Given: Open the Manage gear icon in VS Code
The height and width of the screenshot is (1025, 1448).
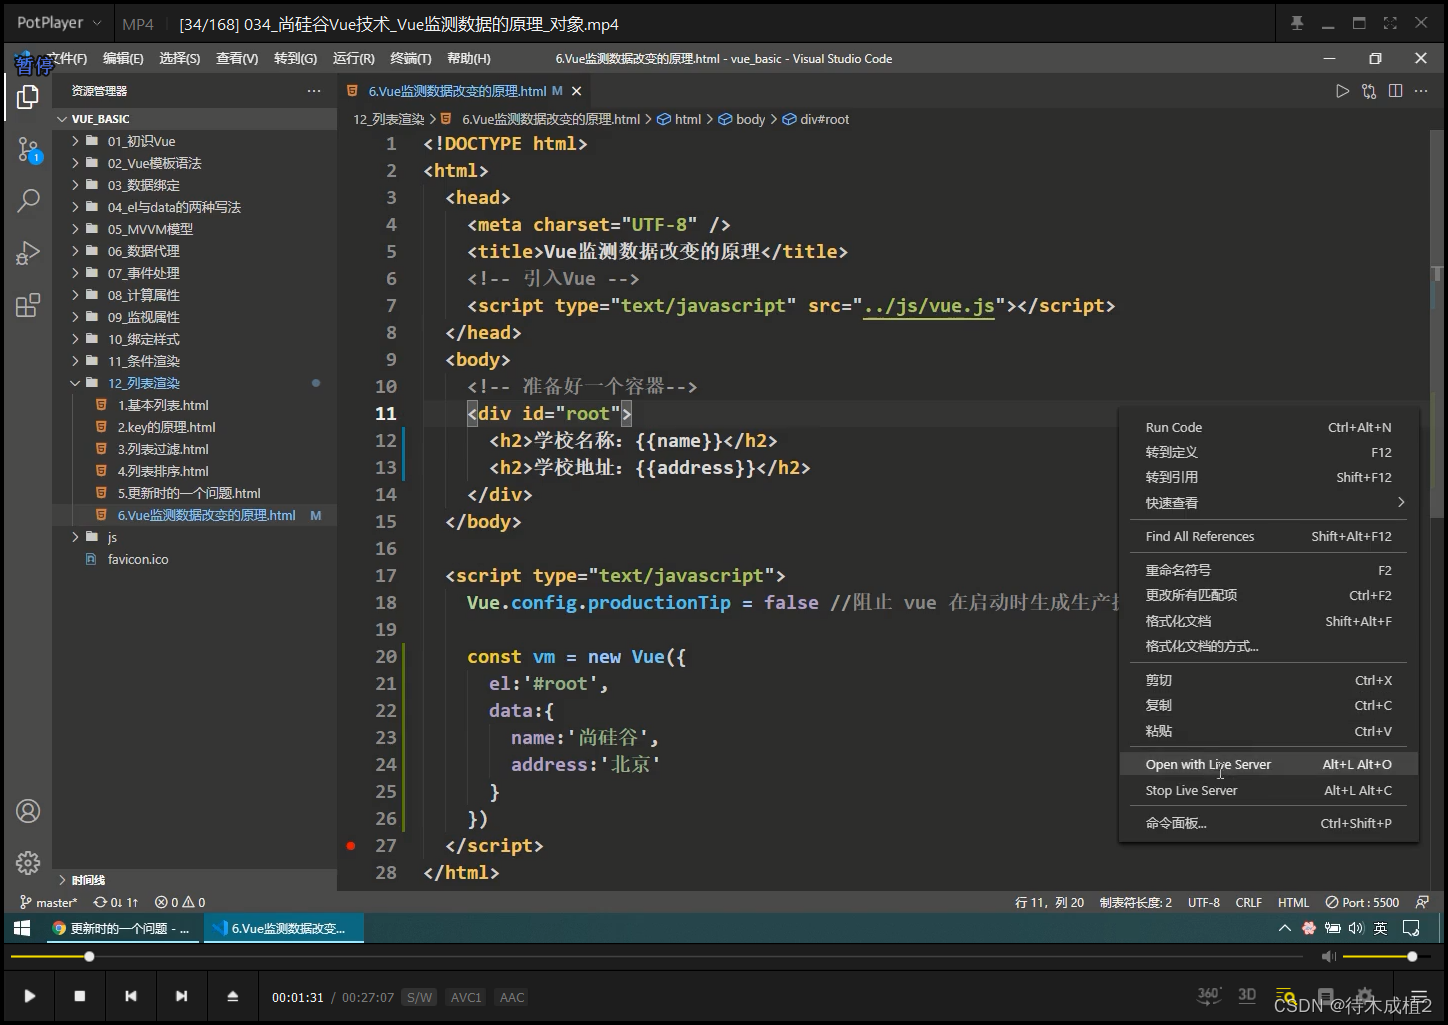Looking at the screenshot, I should [x=28, y=862].
